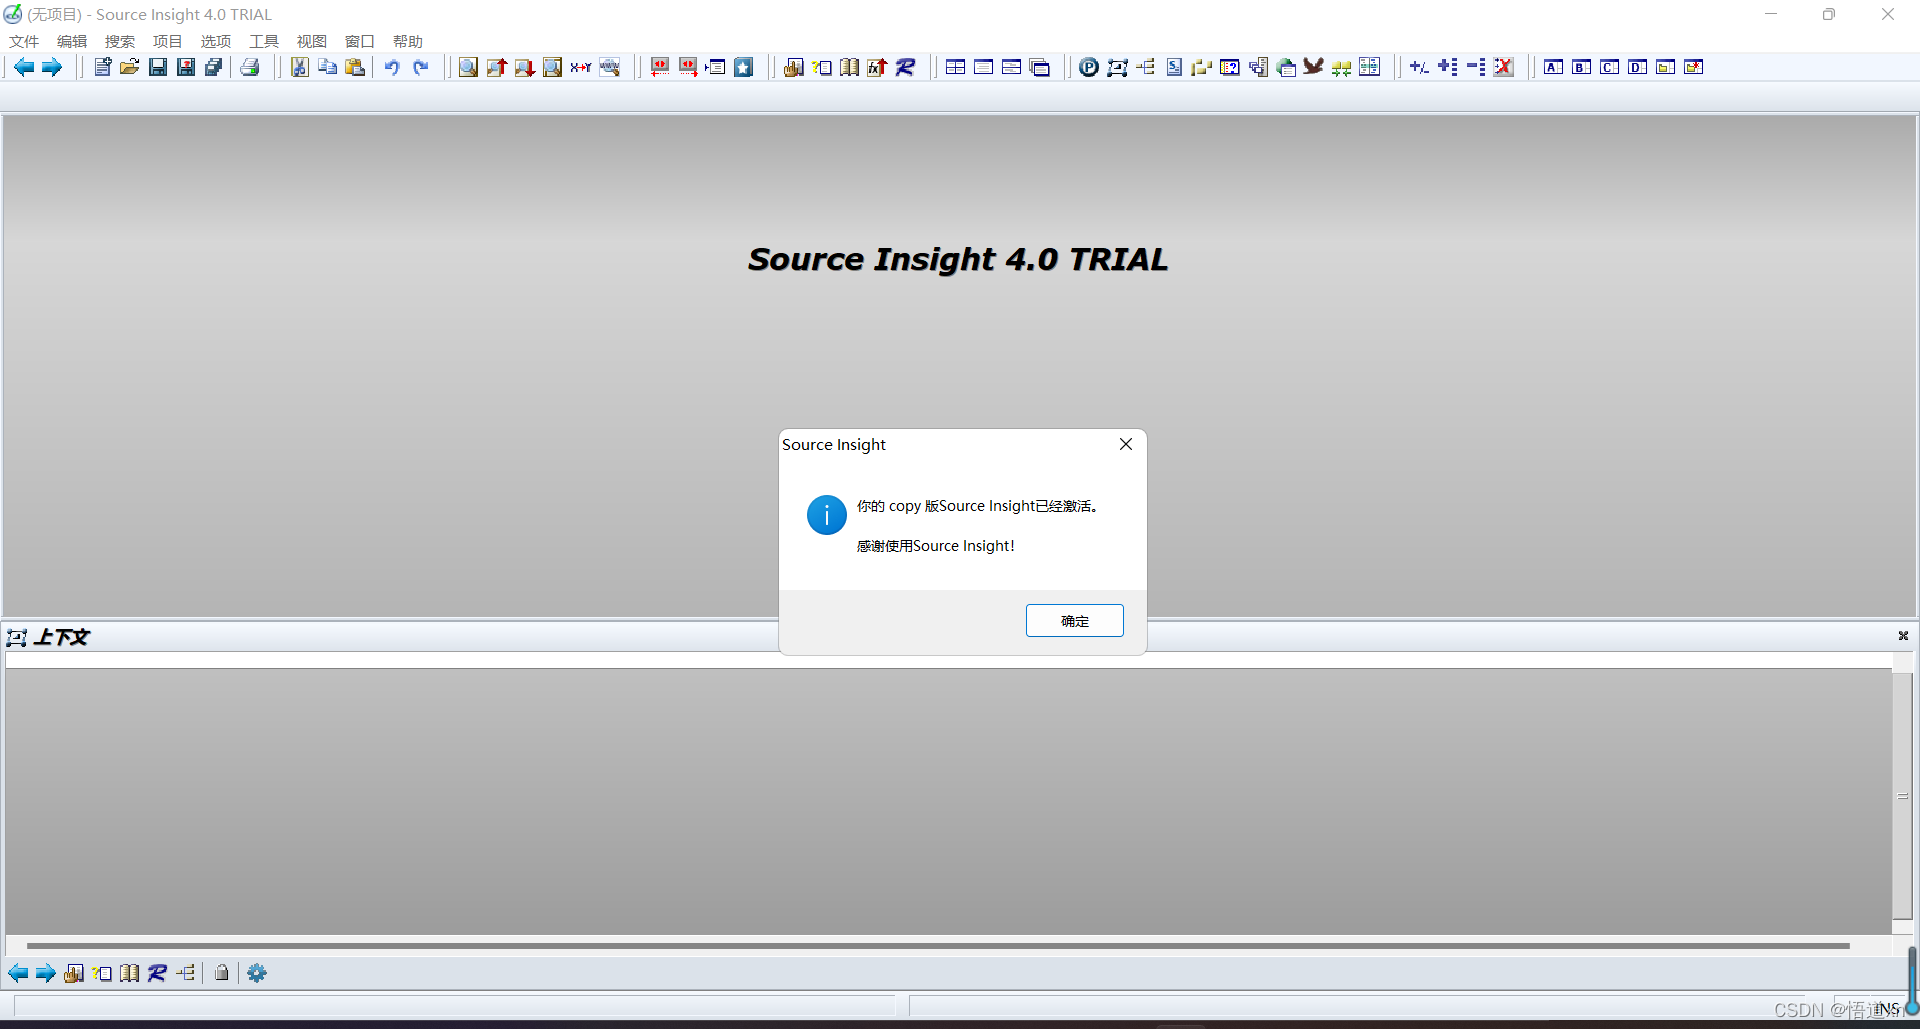
Task: Click the back navigation arrow
Action: [x=23, y=67]
